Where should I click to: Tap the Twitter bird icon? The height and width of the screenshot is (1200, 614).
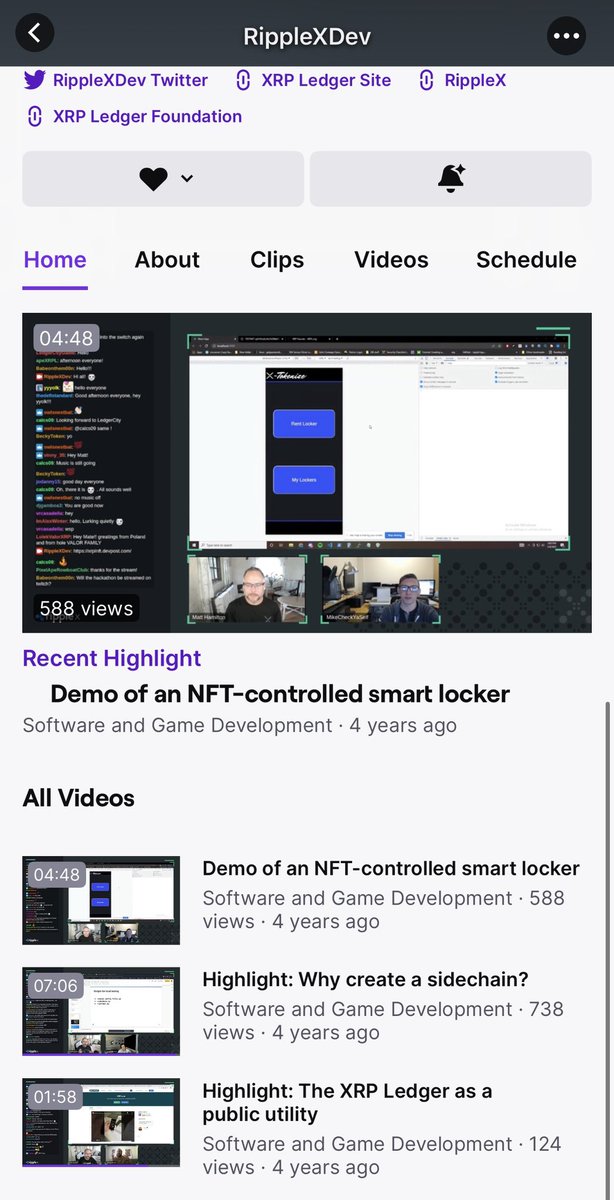pos(34,80)
